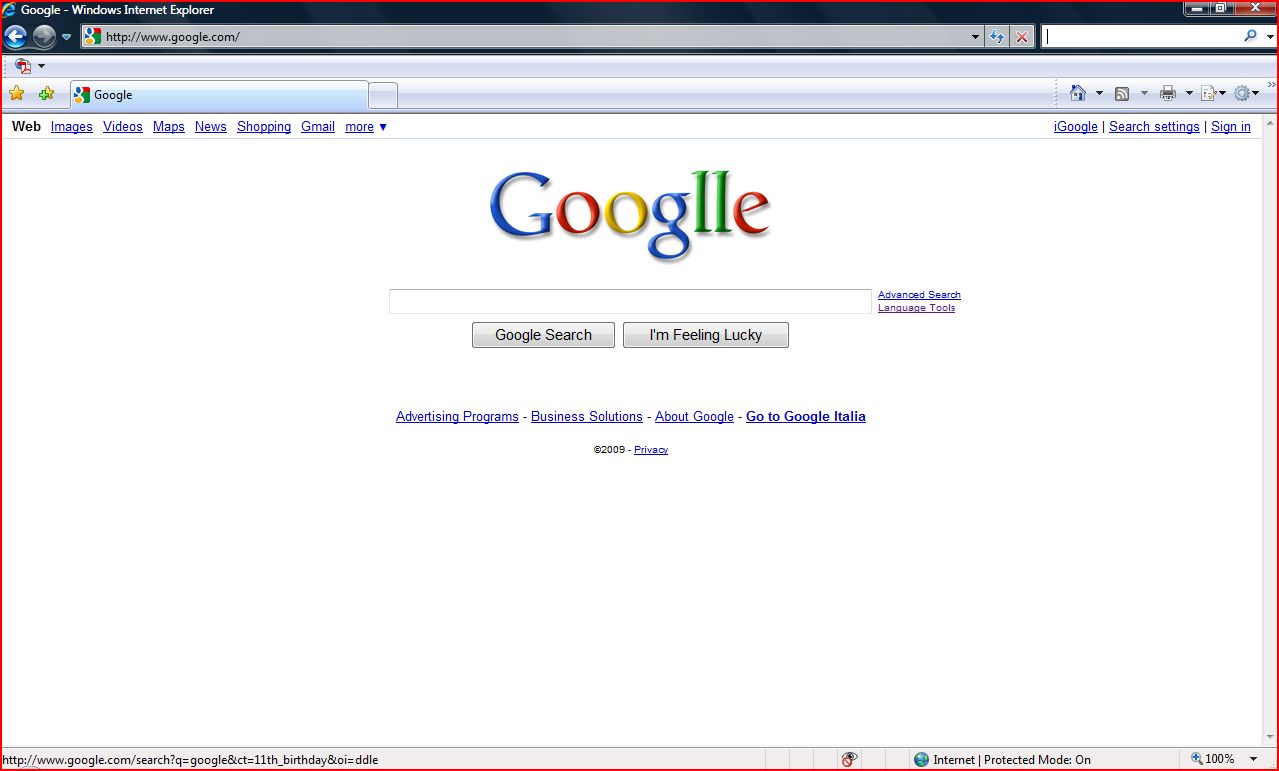The image size is (1279, 771).
Task: Click the stop loading icon
Action: 1021,36
